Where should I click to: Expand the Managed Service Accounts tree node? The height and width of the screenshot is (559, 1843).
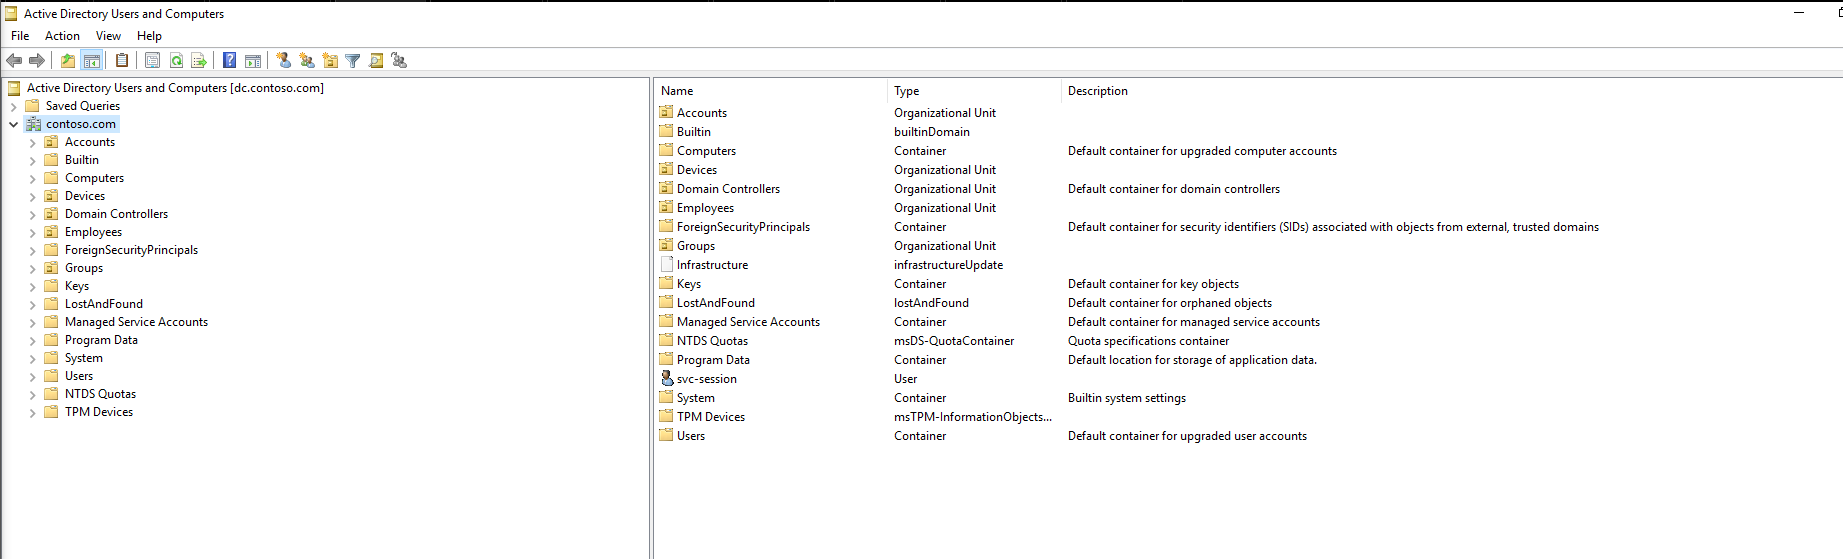click(32, 322)
